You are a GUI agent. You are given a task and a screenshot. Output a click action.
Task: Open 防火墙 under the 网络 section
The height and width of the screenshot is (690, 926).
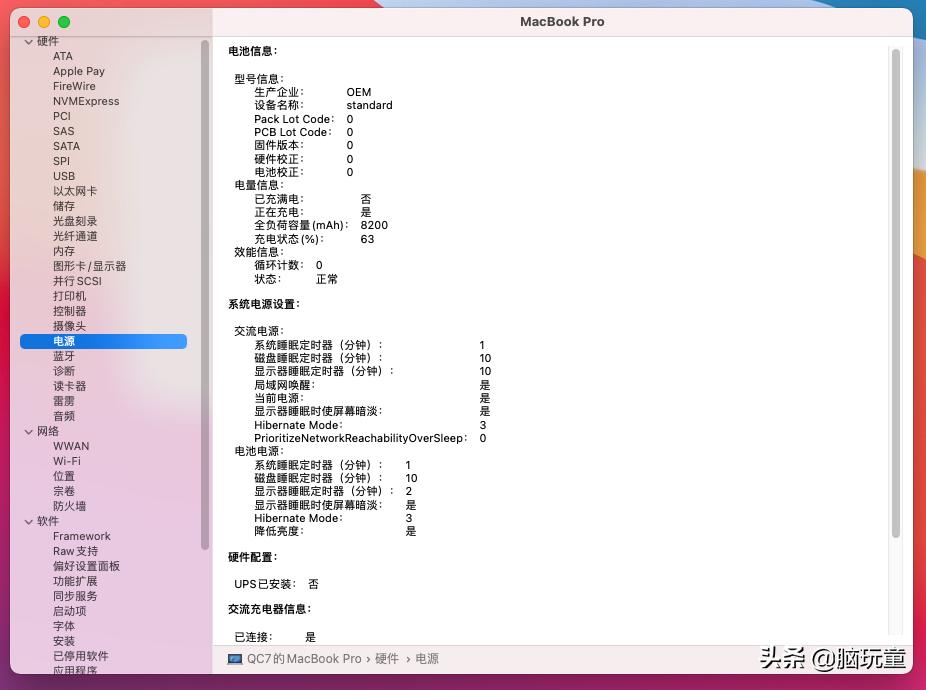[68, 506]
